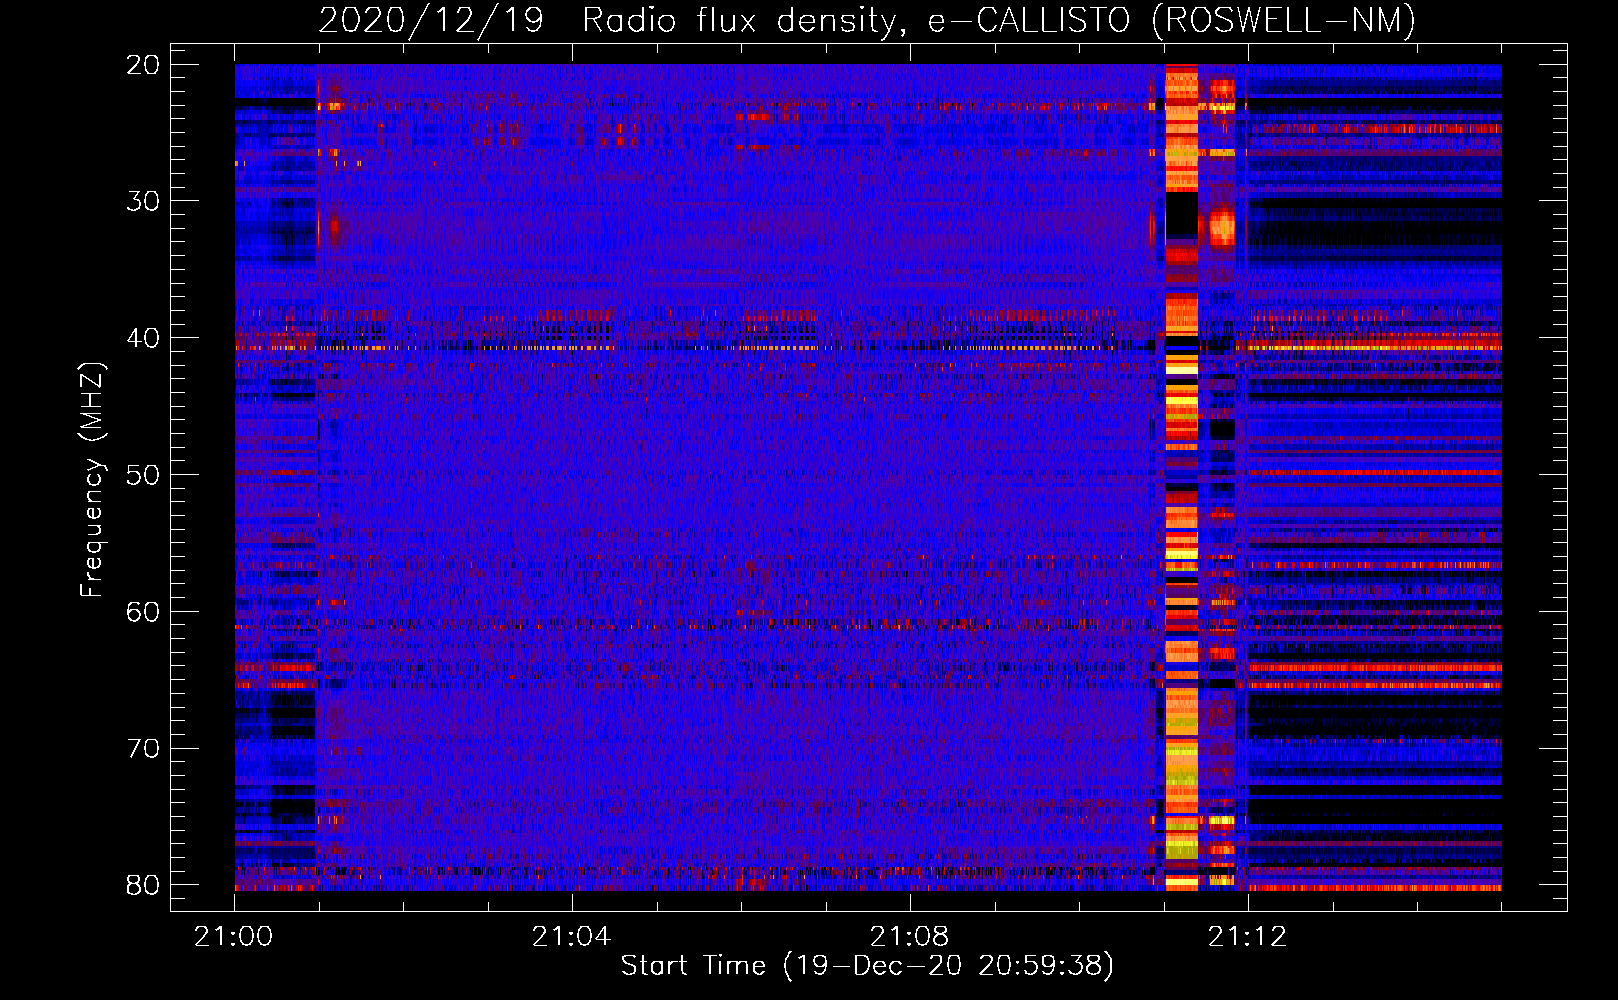The height and width of the screenshot is (1000, 1618).
Task: Click the '40' frequency tick label
Action: coord(143,338)
